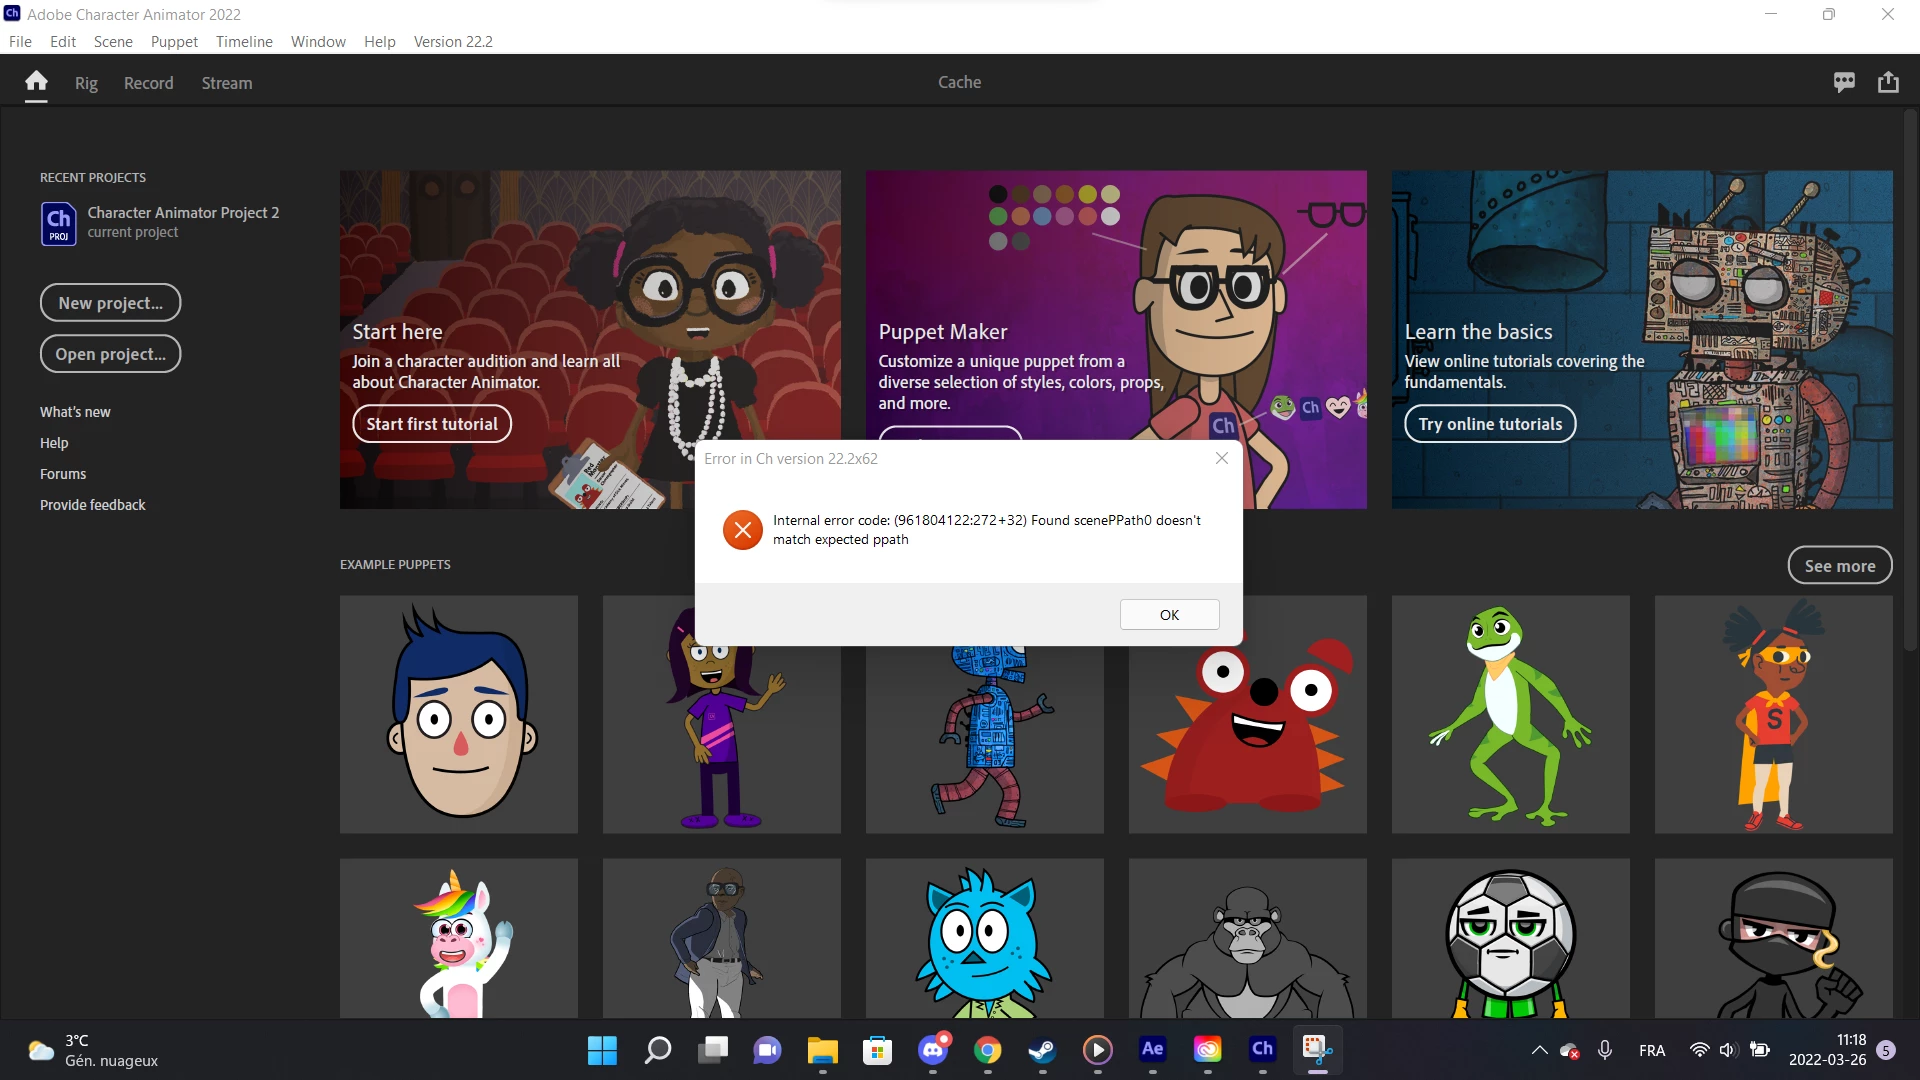Open Windows Start menu icon
The image size is (1920, 1080).
pos(602,1049)
